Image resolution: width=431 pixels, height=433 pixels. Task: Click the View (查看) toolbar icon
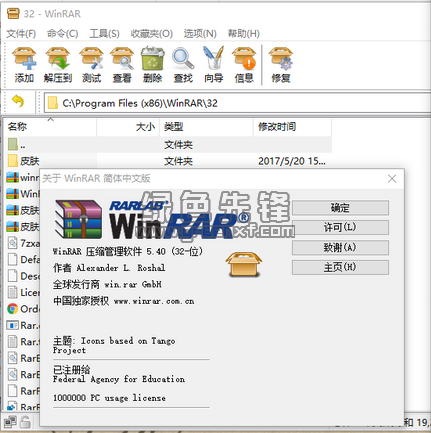122,65
